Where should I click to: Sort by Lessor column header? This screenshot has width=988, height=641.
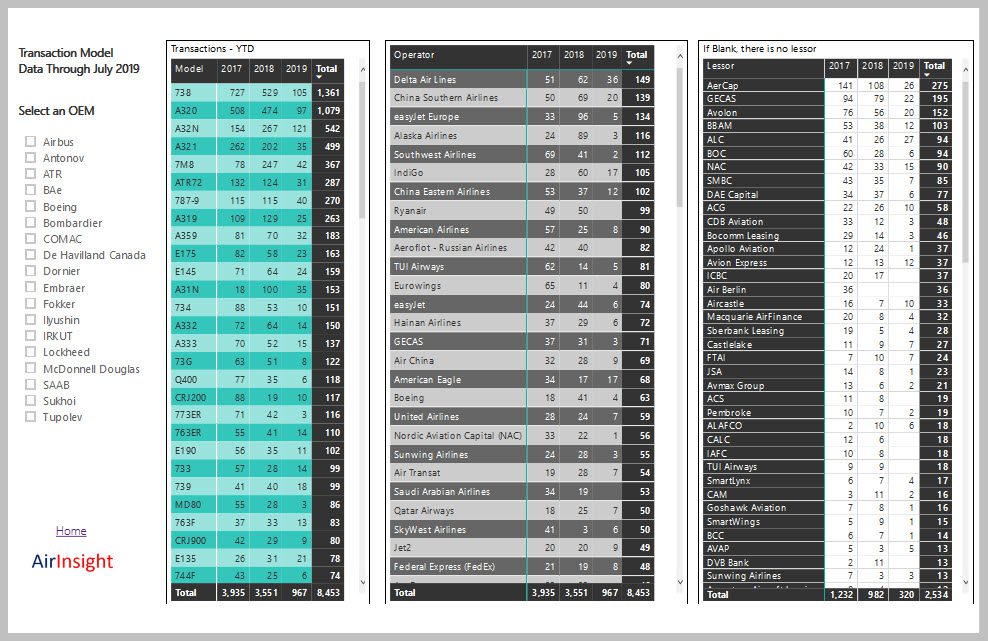(x=720, y=67)
